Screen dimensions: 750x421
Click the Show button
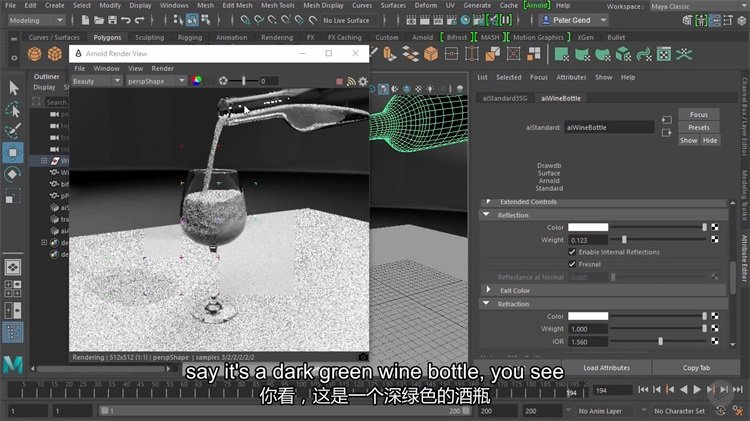(688, 141)
